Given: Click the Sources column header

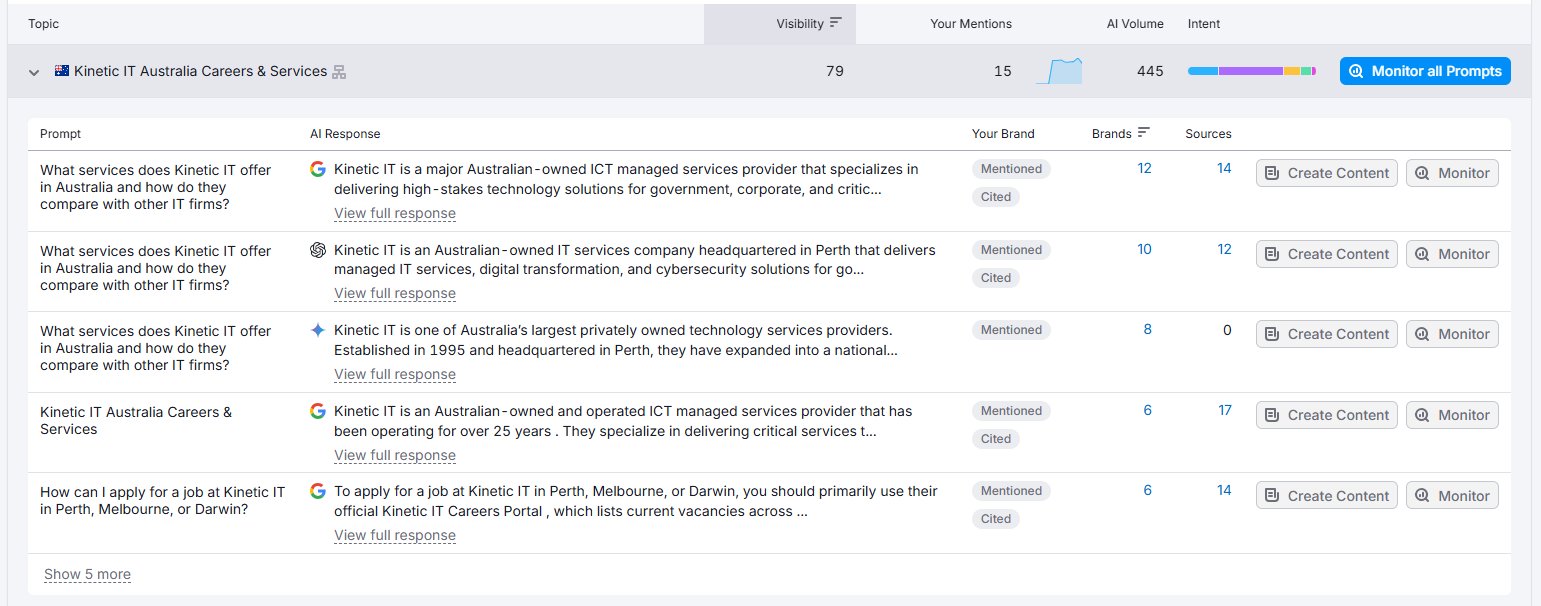Looking at the screenshot, I should pos(1208,133).
